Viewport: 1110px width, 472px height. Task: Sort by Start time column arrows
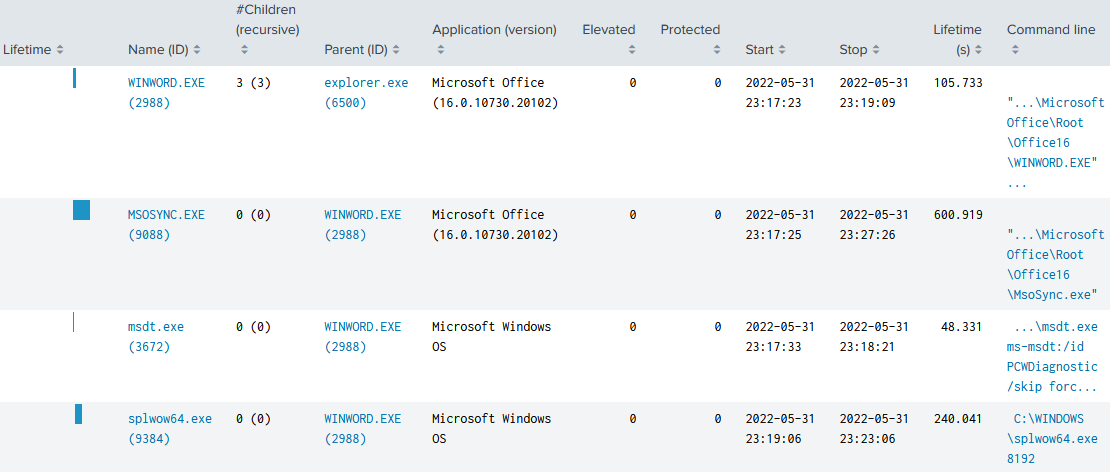782,50
